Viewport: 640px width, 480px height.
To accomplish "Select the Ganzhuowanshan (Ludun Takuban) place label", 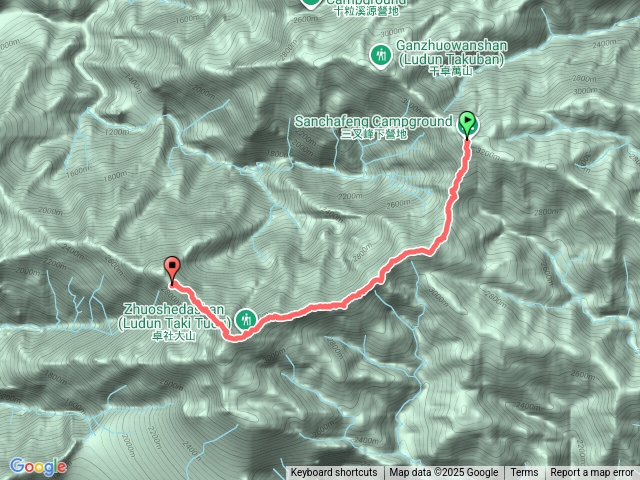I will click(451, 52).
